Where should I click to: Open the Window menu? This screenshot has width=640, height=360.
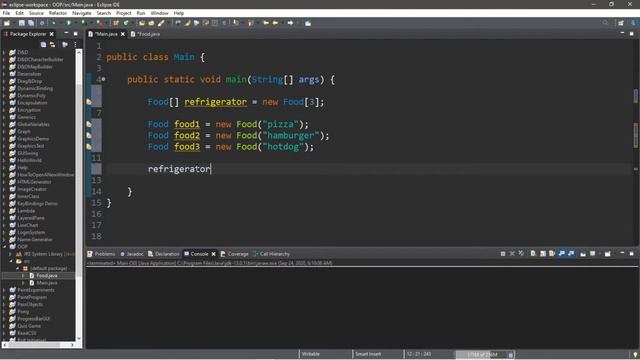tap(160, 13)
